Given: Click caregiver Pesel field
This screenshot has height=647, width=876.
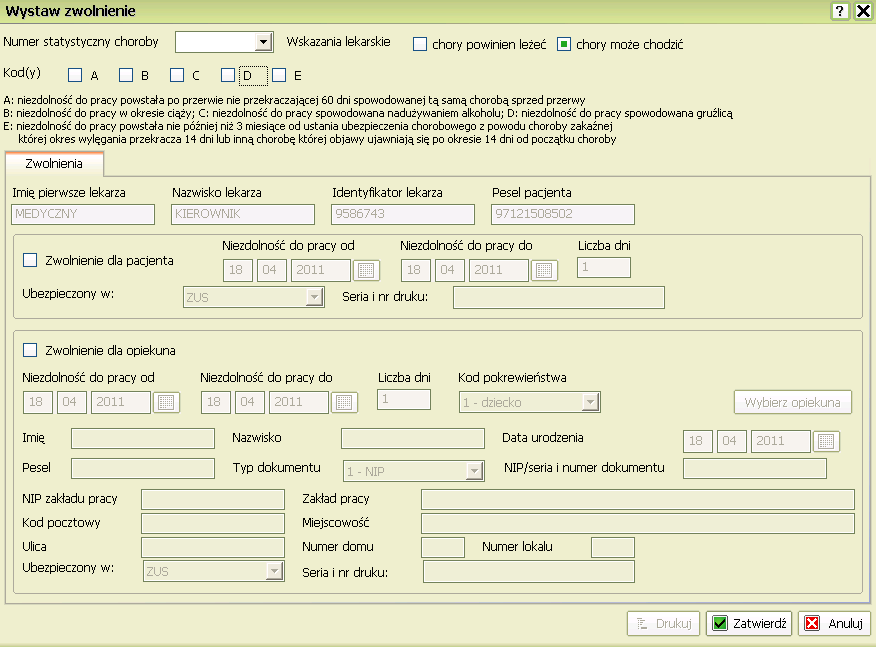Looking at the screenshot, I should [x=143, y=469].
